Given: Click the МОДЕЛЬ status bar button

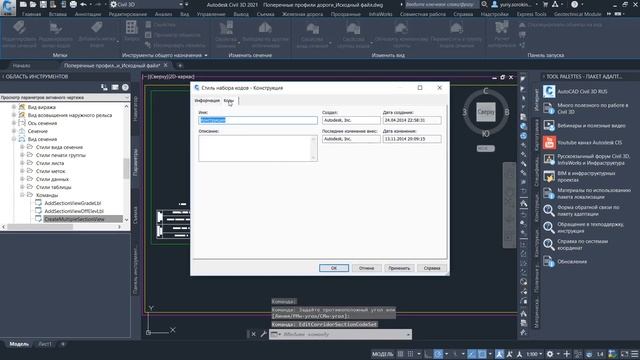Looking at the screenshot, I should pyautogui.click(x=382, y=354).
